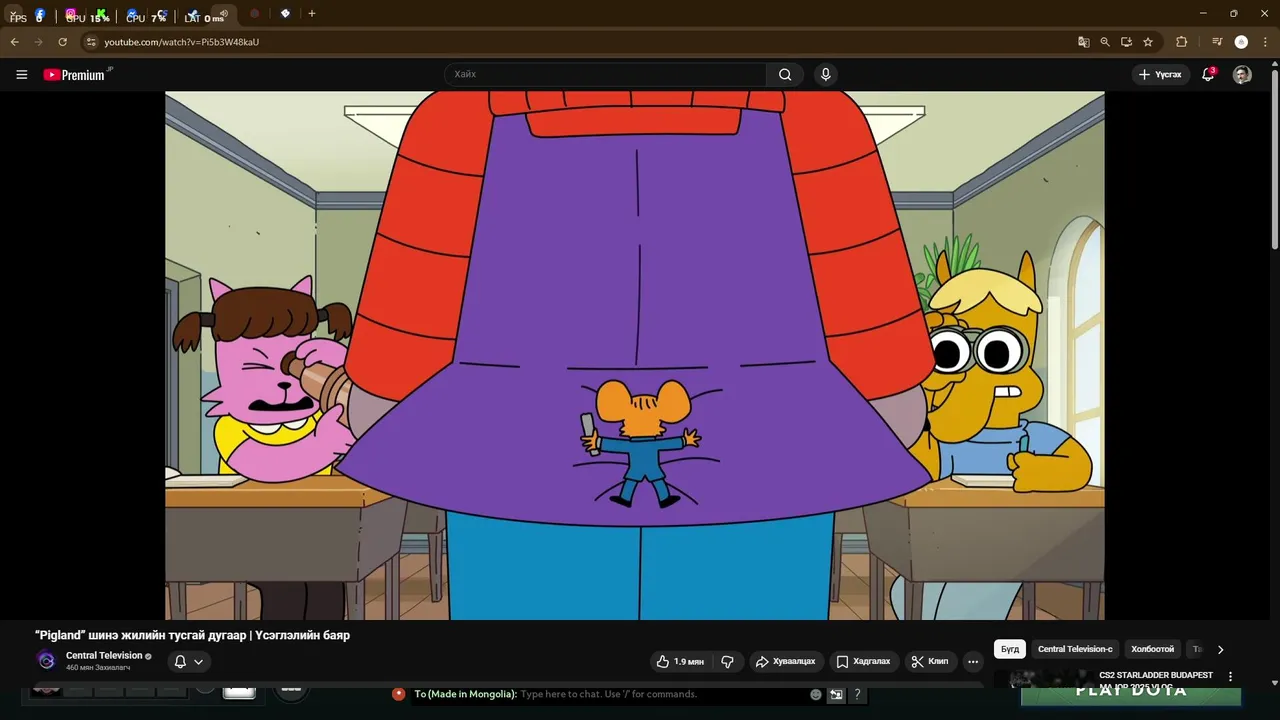The image size is (1280, 720).
Task: Dislike the video with thumbs-down
Action: [x=727, y=661]
